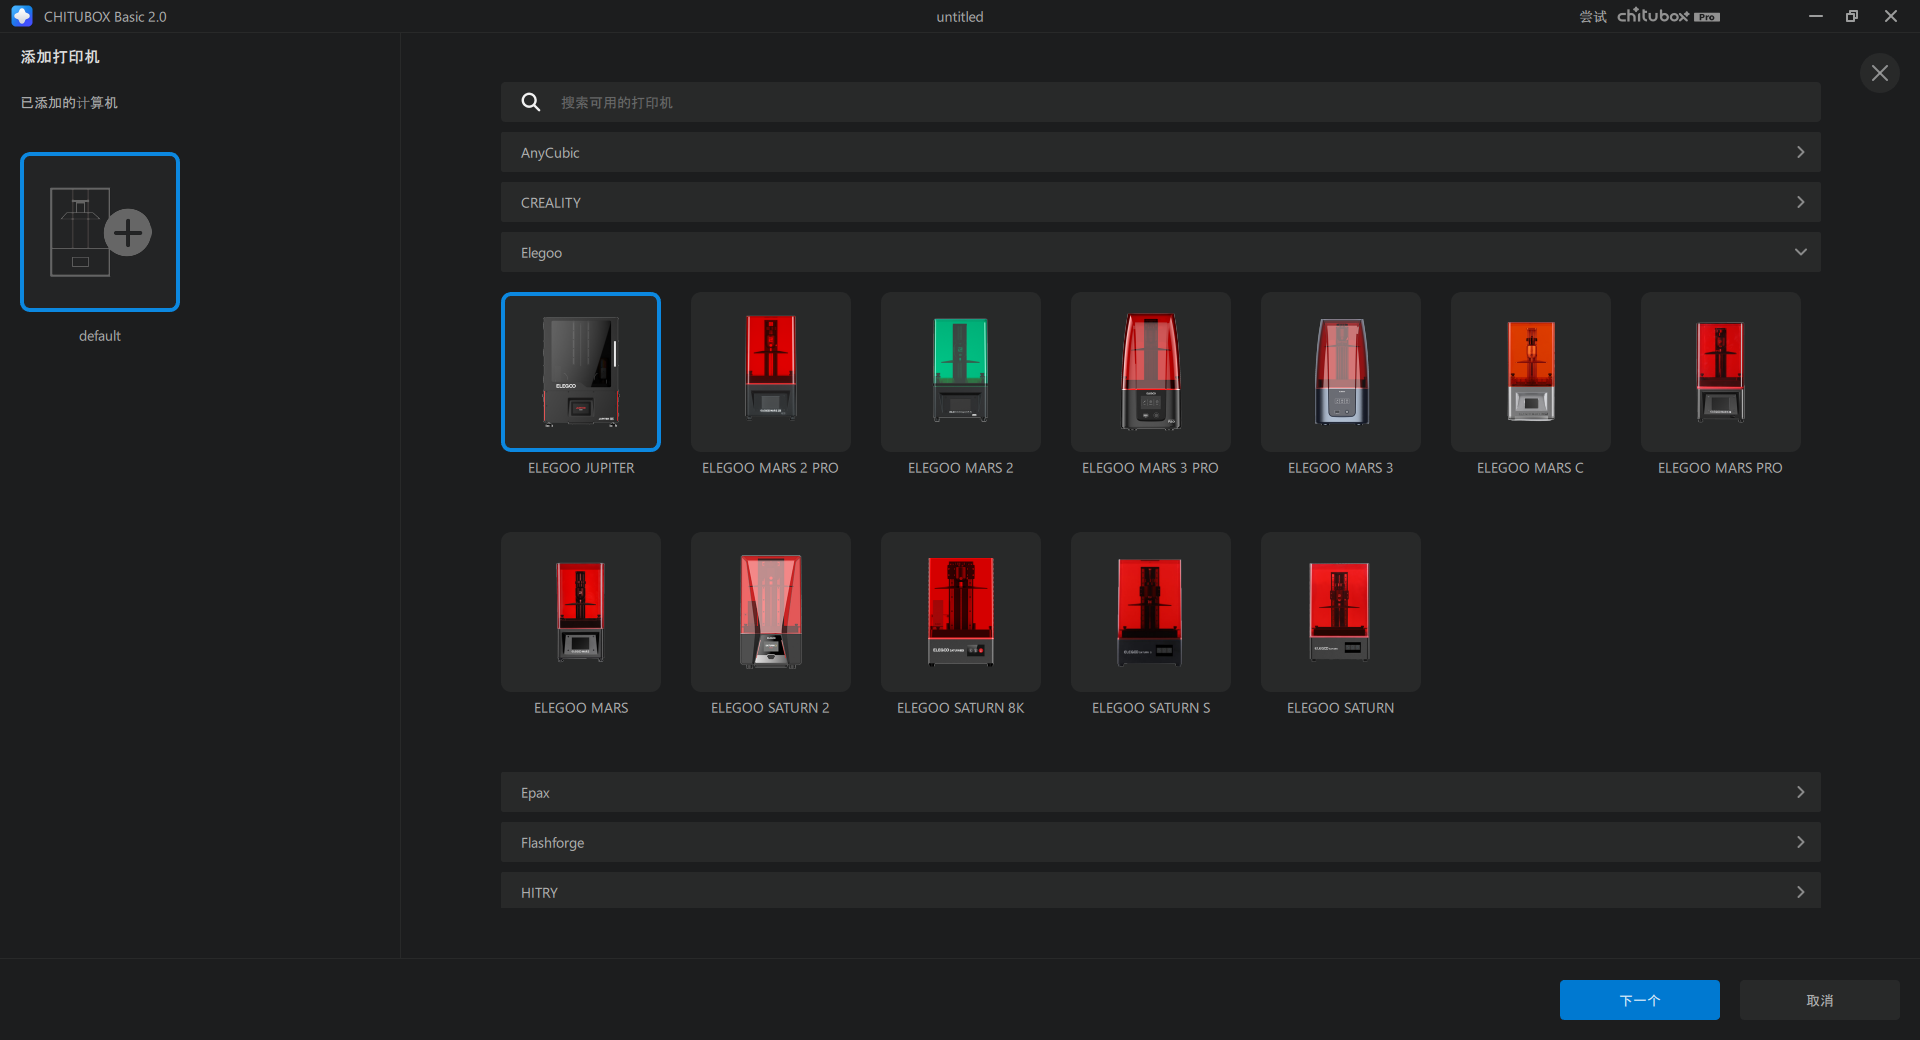Screen dimensions: 1920x1040
Task: Click the 'default' printer name label
Action: (100, 336)
